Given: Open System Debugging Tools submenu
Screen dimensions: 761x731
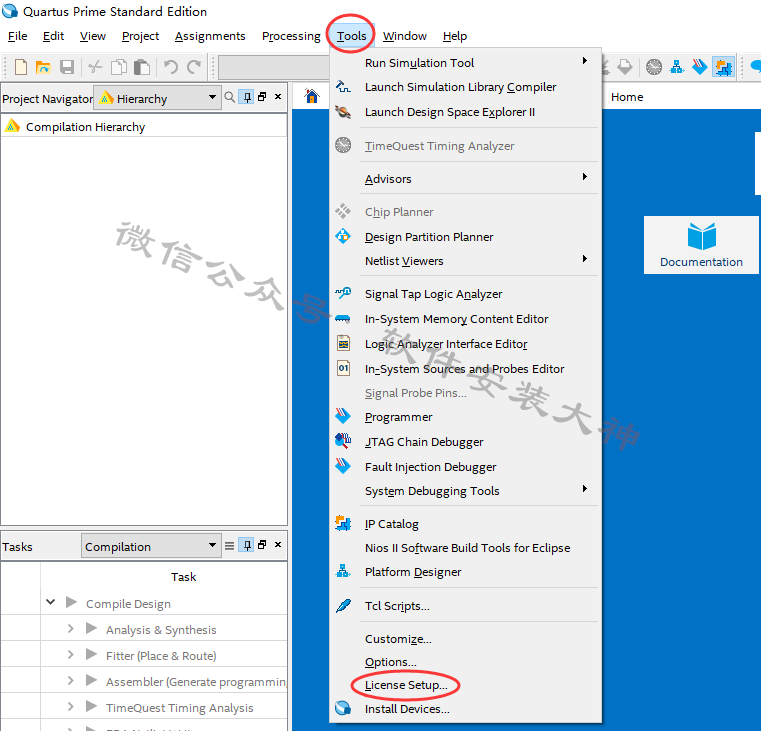Looking at the screenshot, I should point(465,491).
